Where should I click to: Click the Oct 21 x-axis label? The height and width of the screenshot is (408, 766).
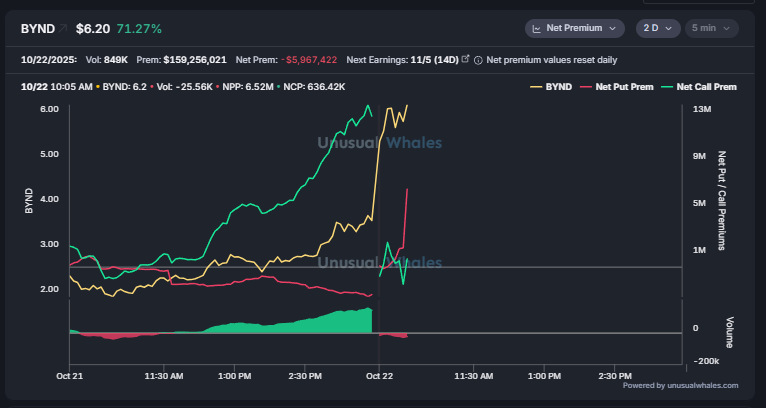(x=69, y=376)
